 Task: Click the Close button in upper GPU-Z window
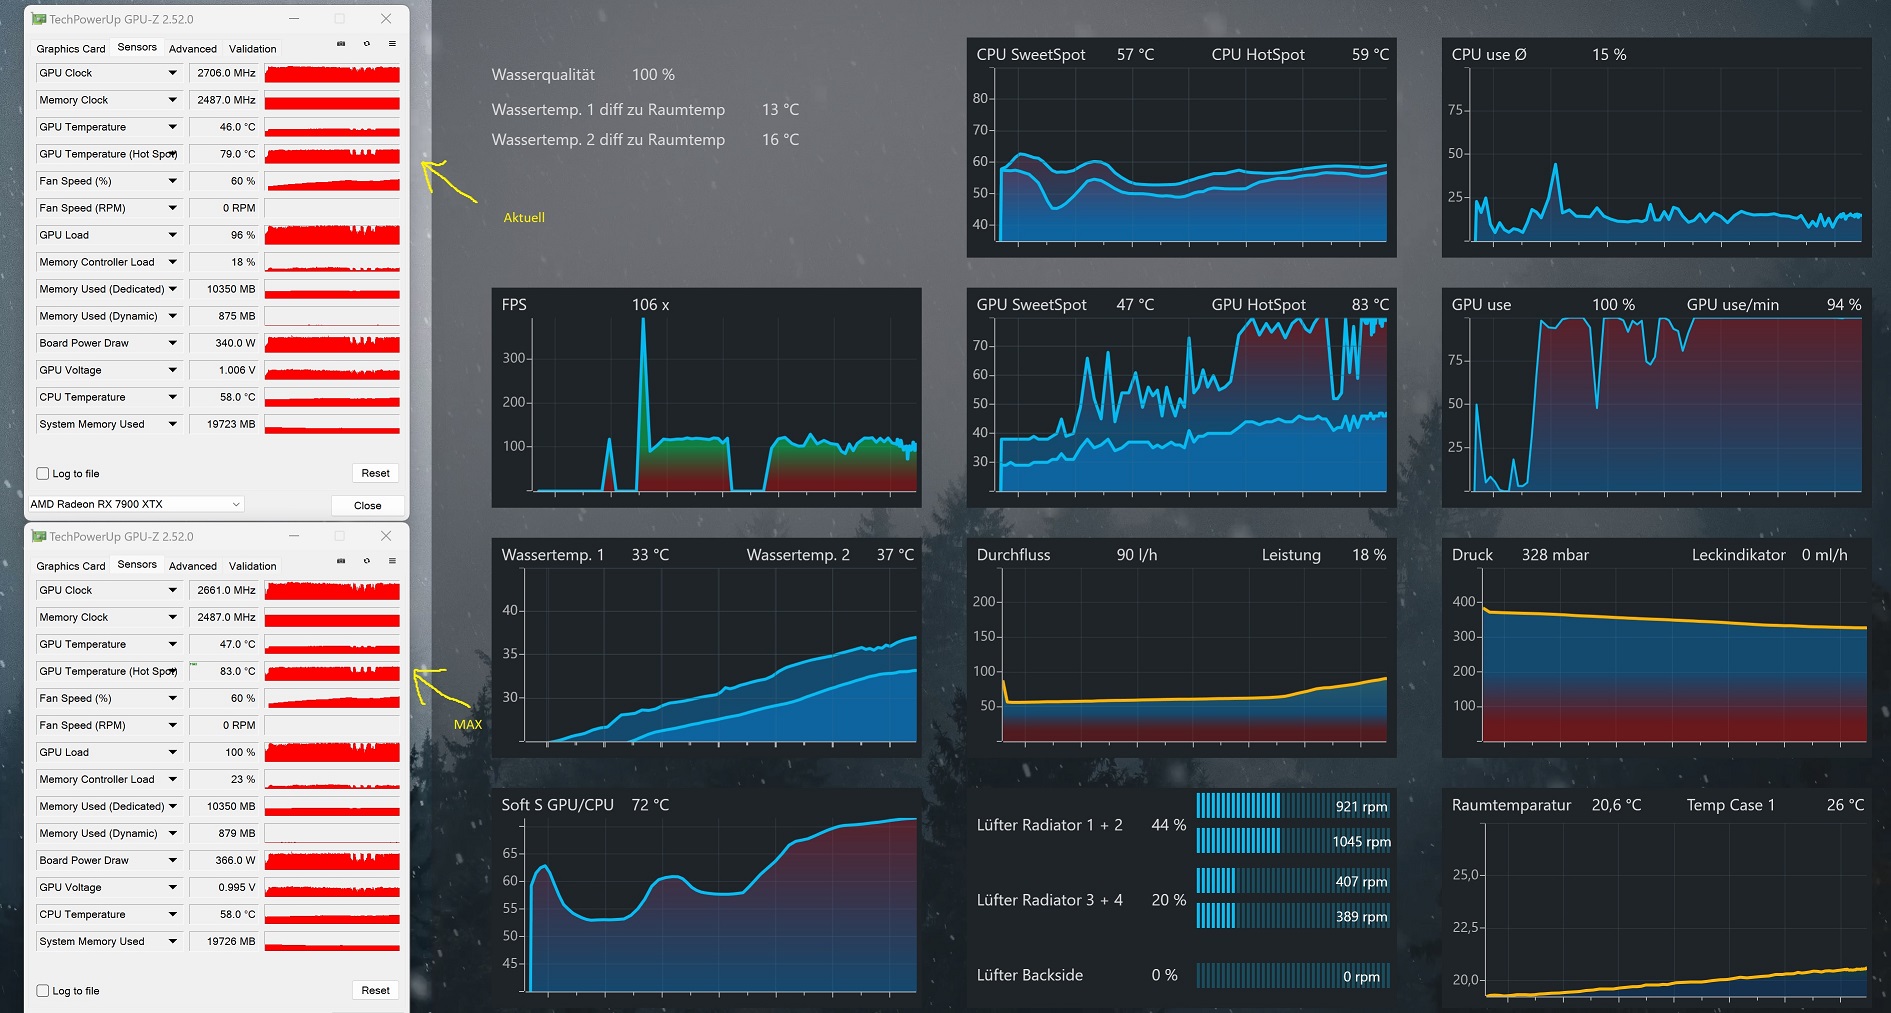click(367, 505)
